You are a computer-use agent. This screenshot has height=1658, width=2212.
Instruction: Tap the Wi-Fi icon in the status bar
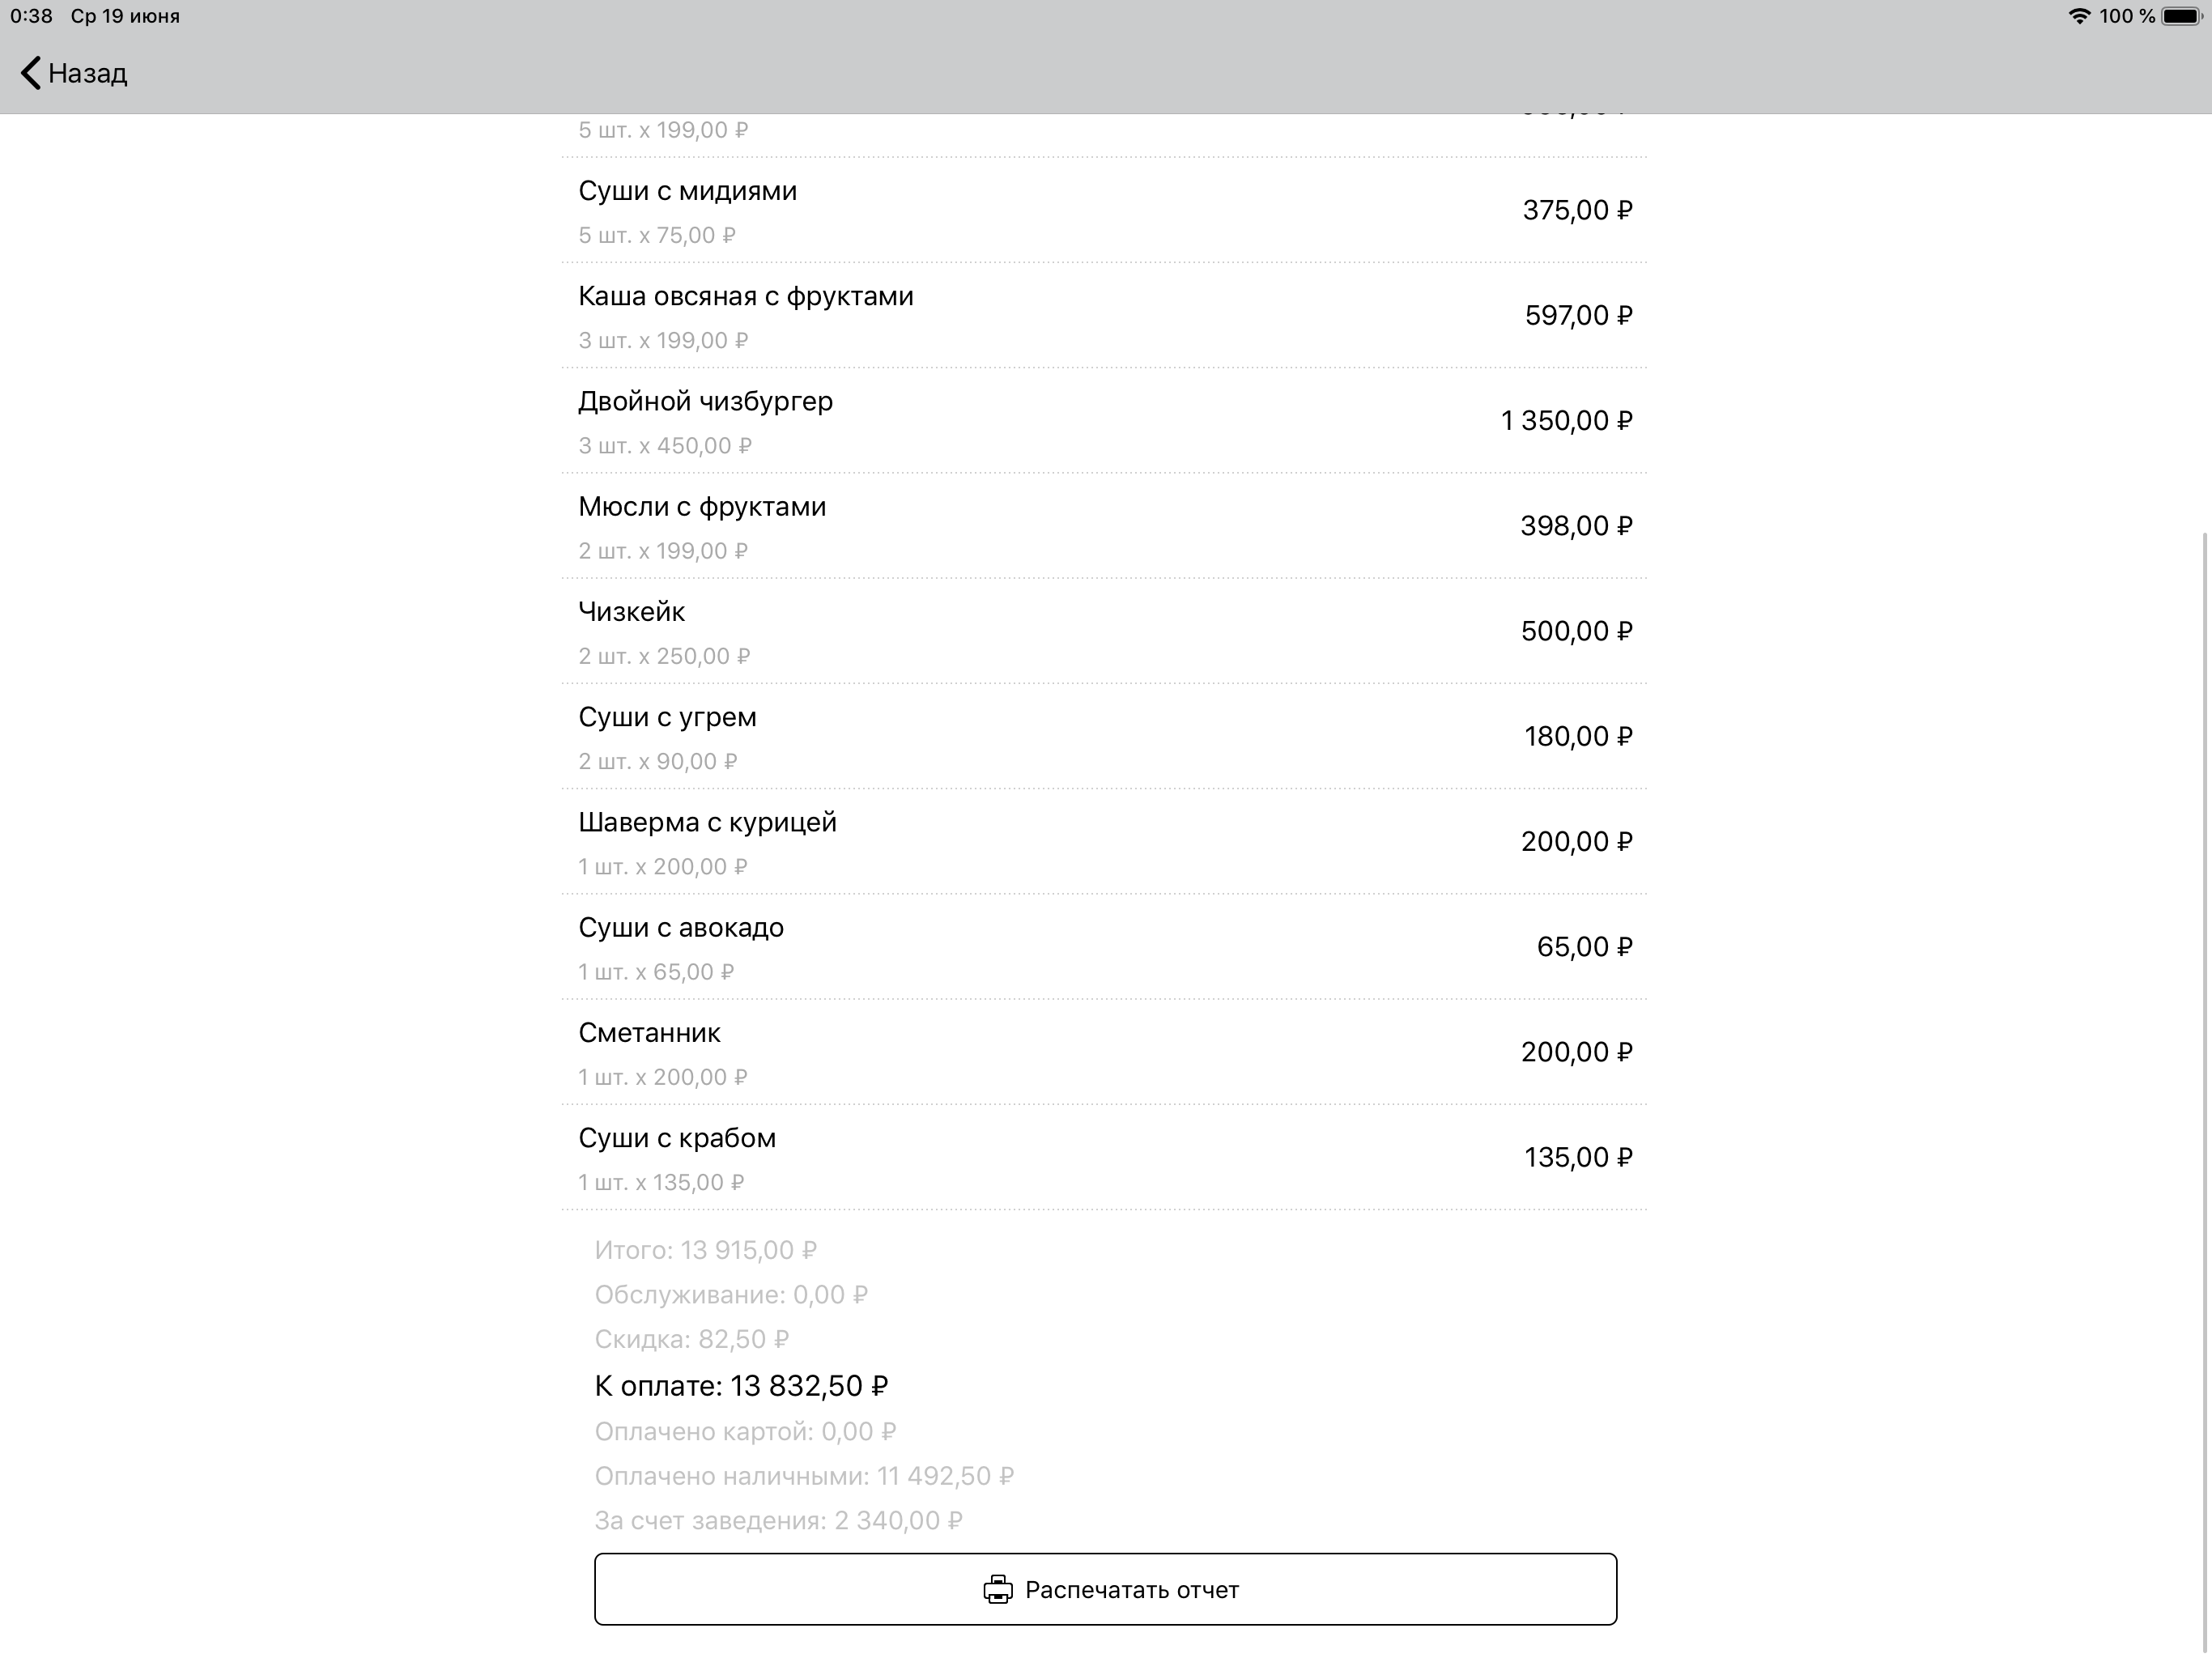(x=2081, y=16)
